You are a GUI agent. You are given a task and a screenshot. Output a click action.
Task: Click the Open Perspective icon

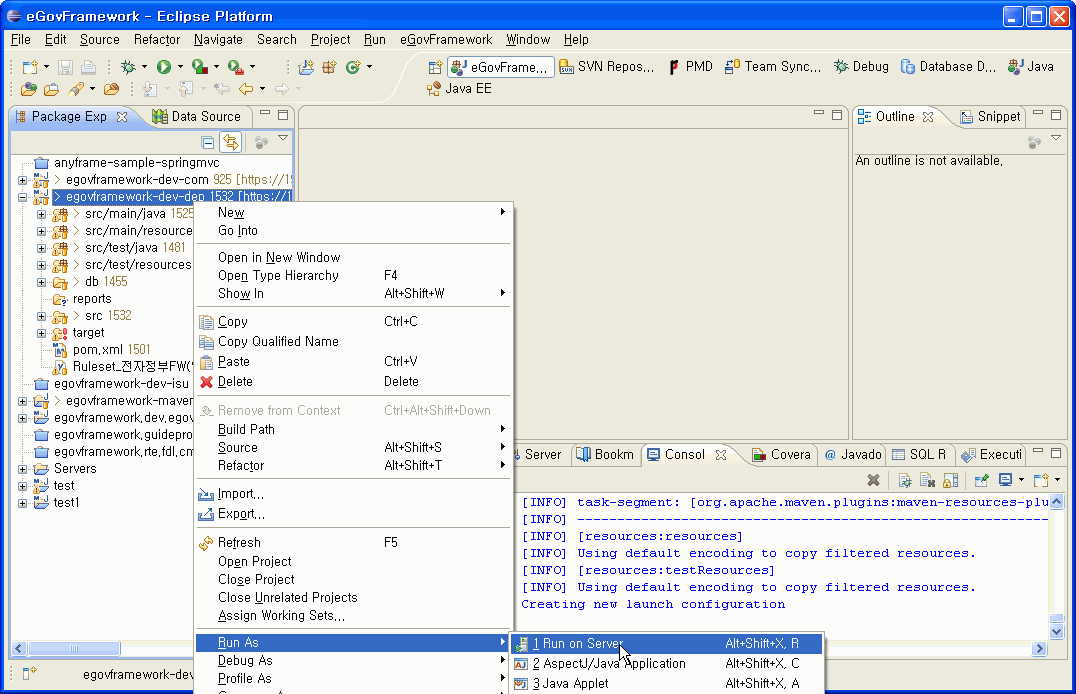435,67
